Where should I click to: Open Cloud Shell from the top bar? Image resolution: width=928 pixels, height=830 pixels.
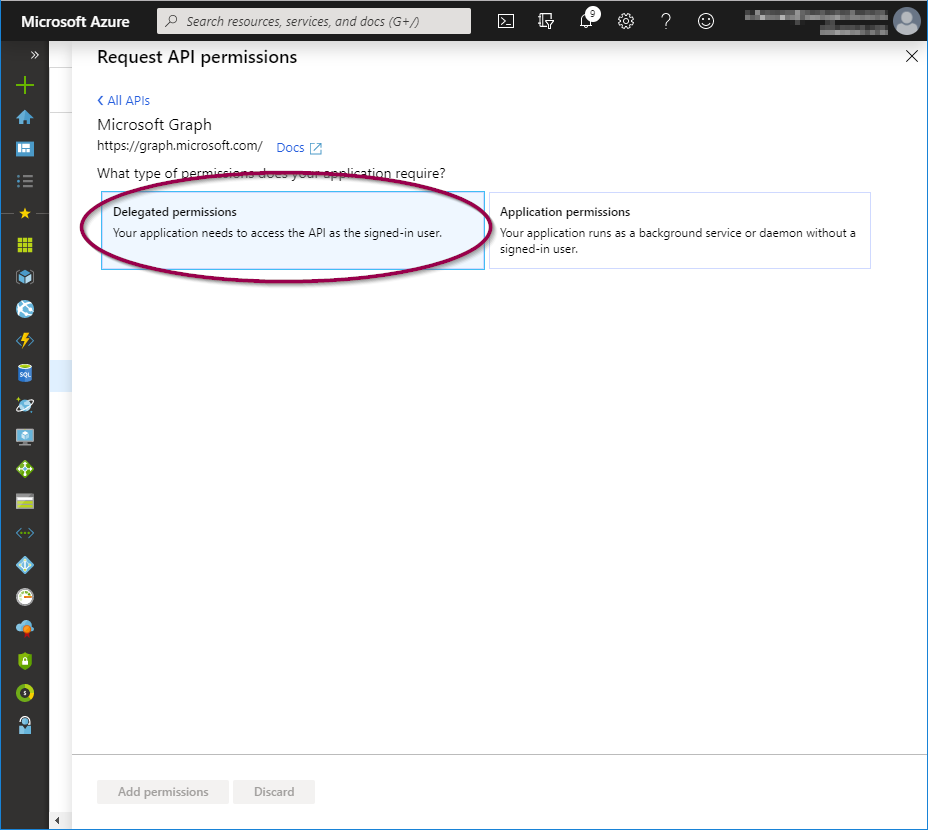point(505,21)
